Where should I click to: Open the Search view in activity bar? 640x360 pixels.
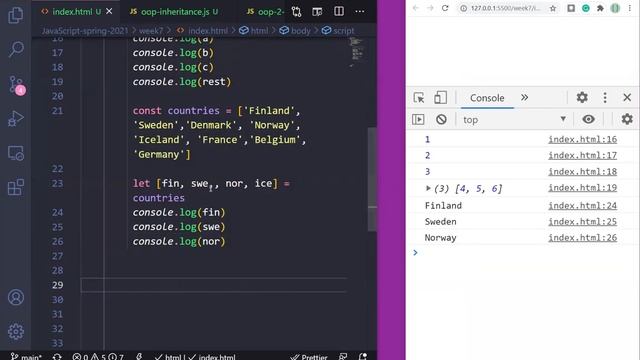tap(16, 49)
